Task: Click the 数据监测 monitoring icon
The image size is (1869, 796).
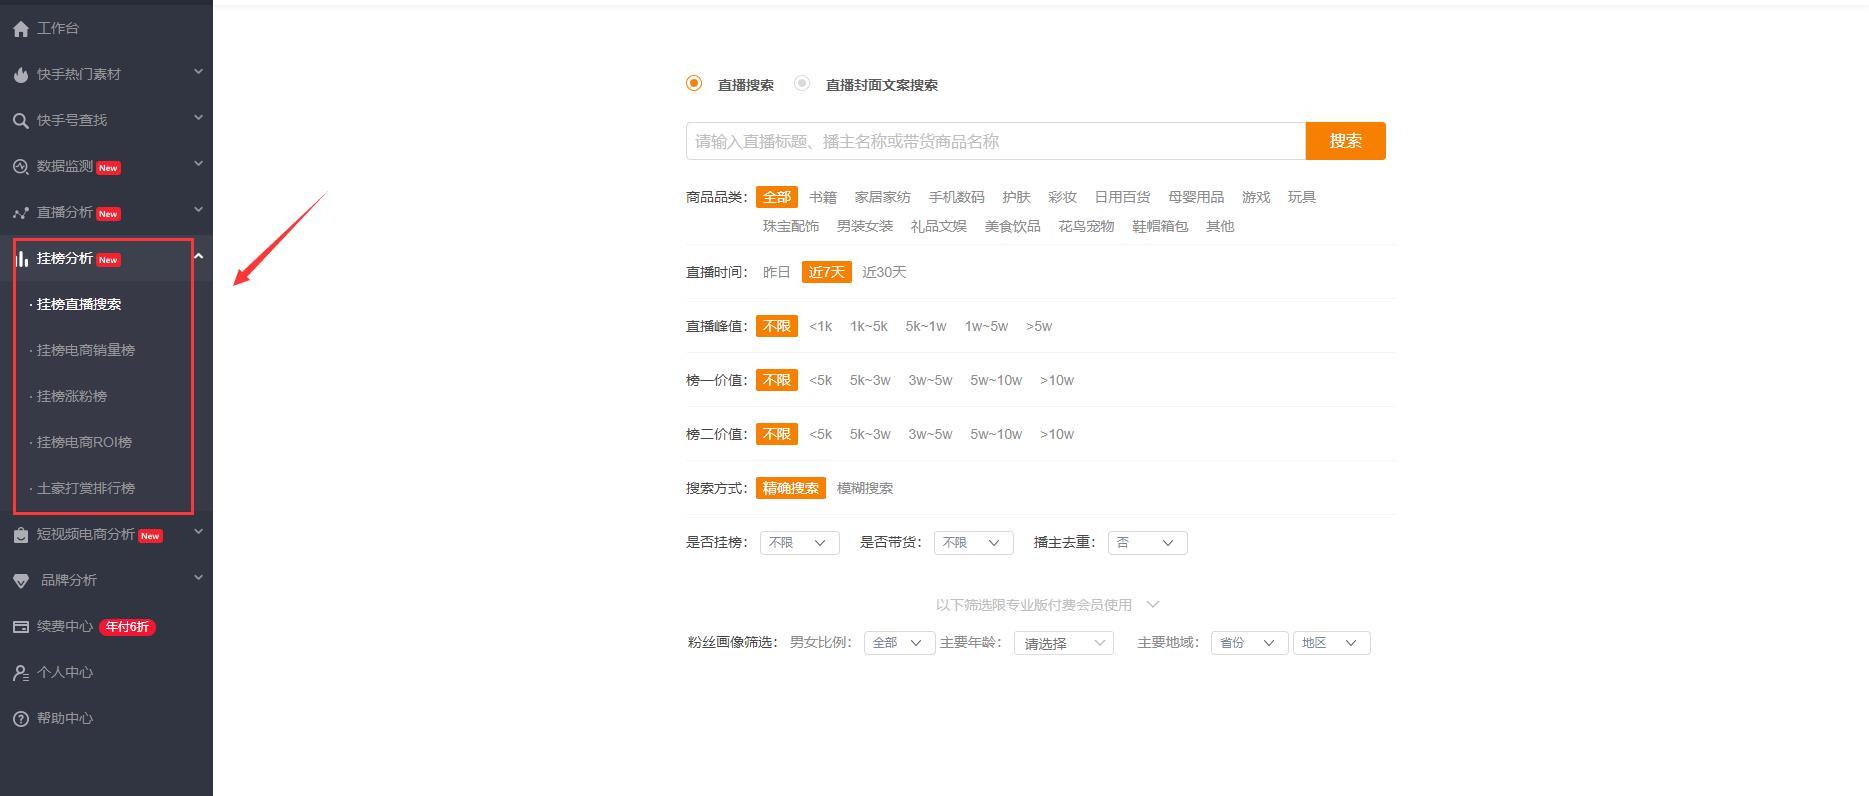Action: [x=21, y=167]
